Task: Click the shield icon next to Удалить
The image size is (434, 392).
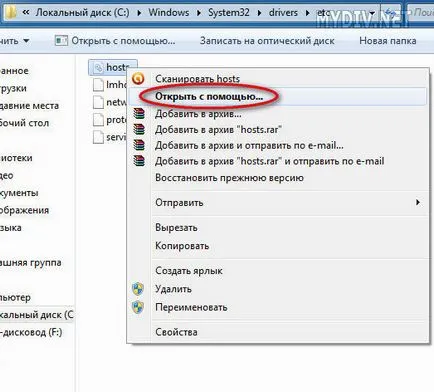Action: pyautogui.click(x=138, y=289)
